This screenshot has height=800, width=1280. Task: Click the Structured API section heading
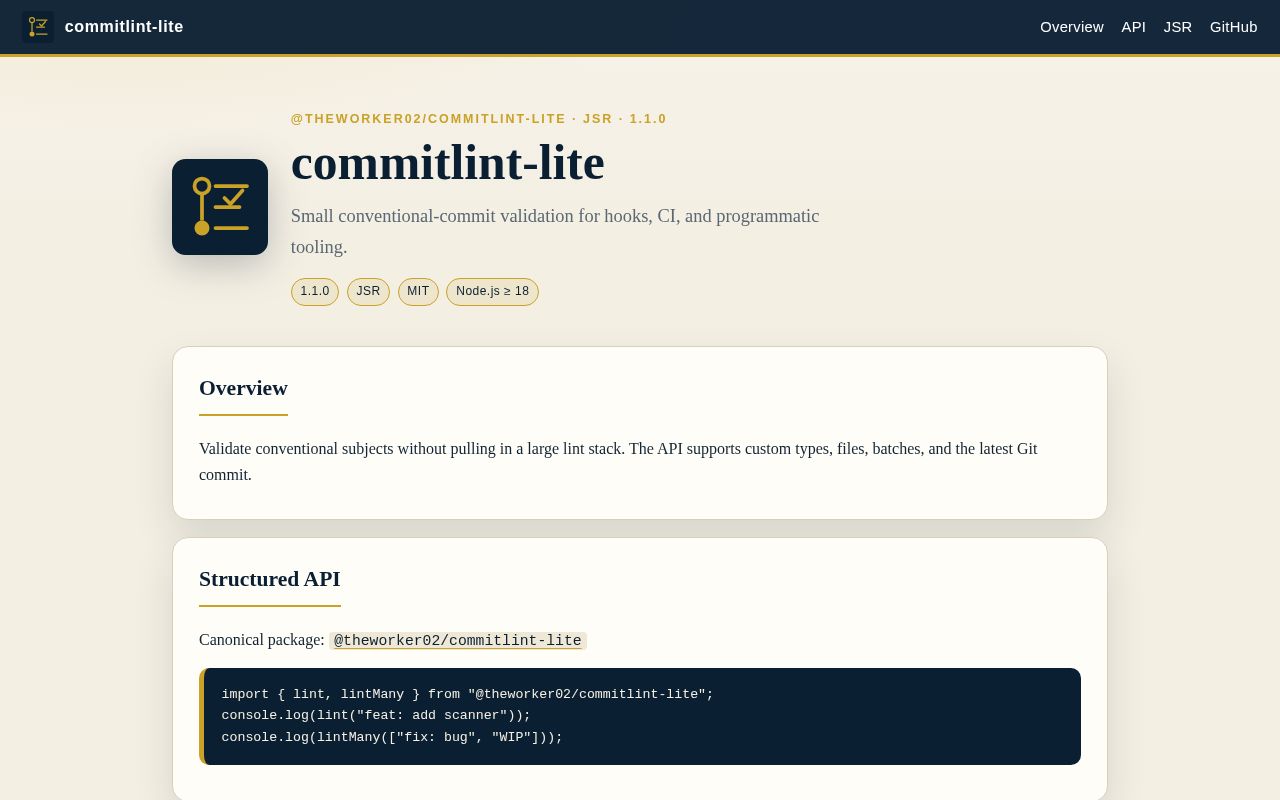[270, 579]
